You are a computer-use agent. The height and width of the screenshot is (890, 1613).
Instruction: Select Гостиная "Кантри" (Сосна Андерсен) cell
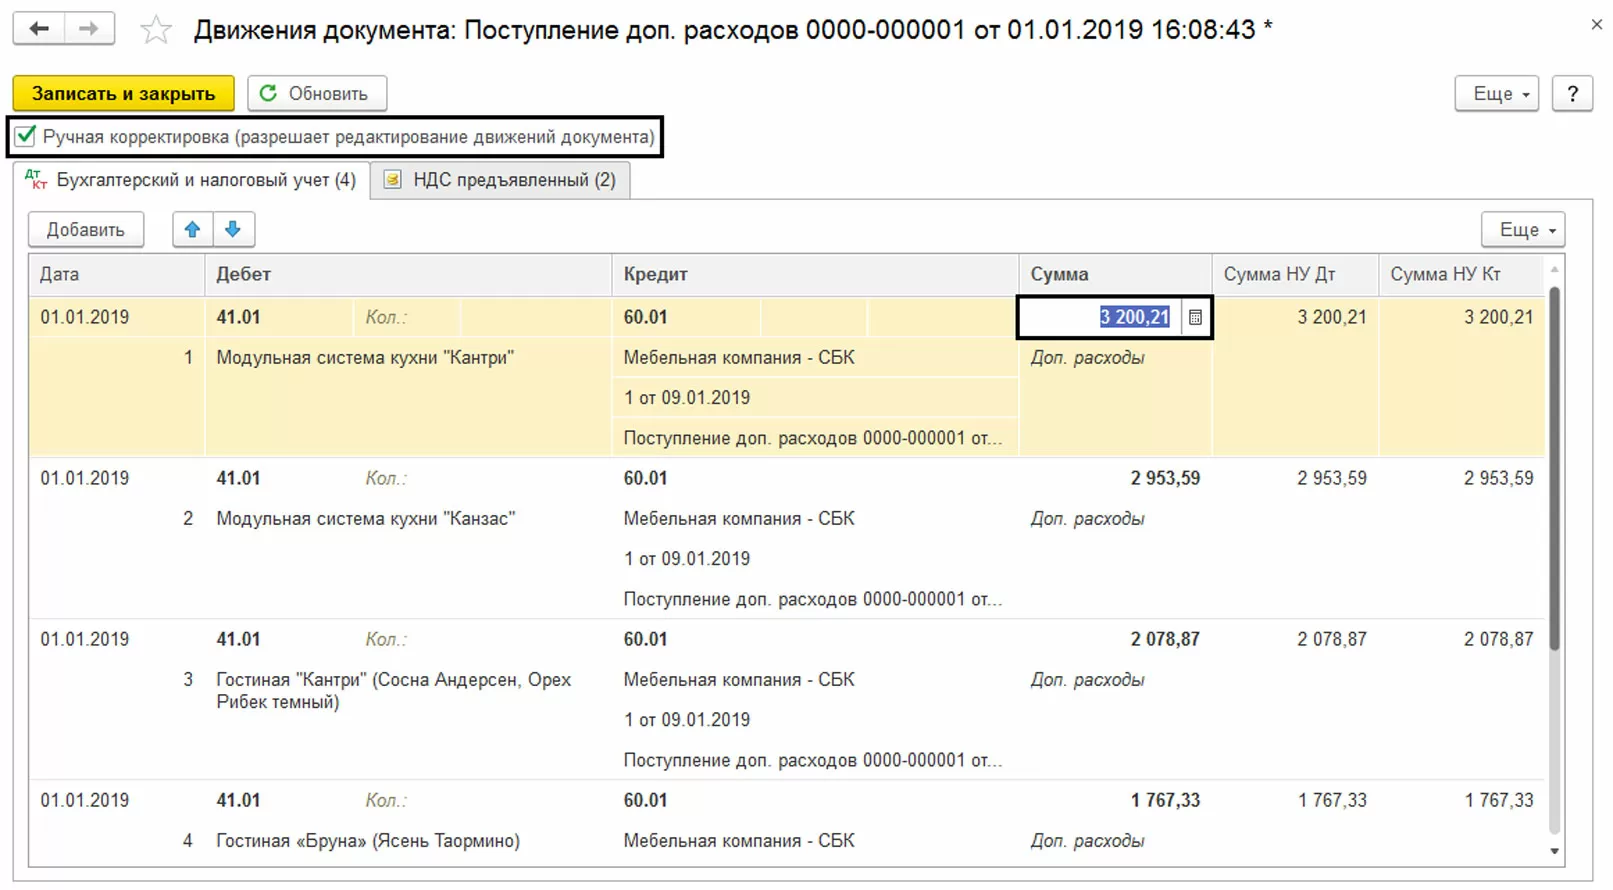click(394, 691)
